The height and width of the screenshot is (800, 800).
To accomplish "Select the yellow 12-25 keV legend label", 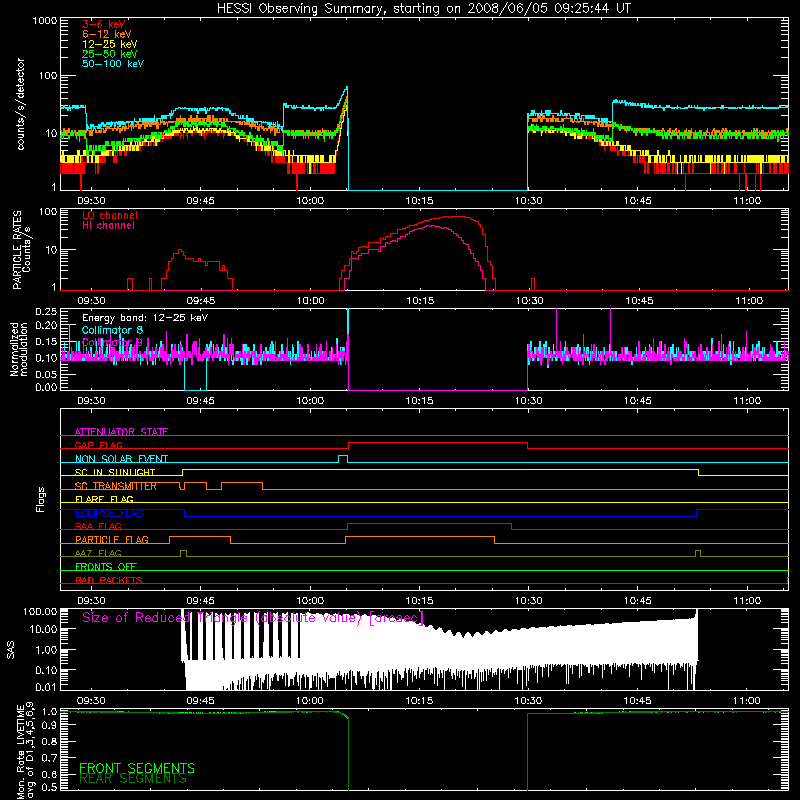I will (x=110, y=44).
